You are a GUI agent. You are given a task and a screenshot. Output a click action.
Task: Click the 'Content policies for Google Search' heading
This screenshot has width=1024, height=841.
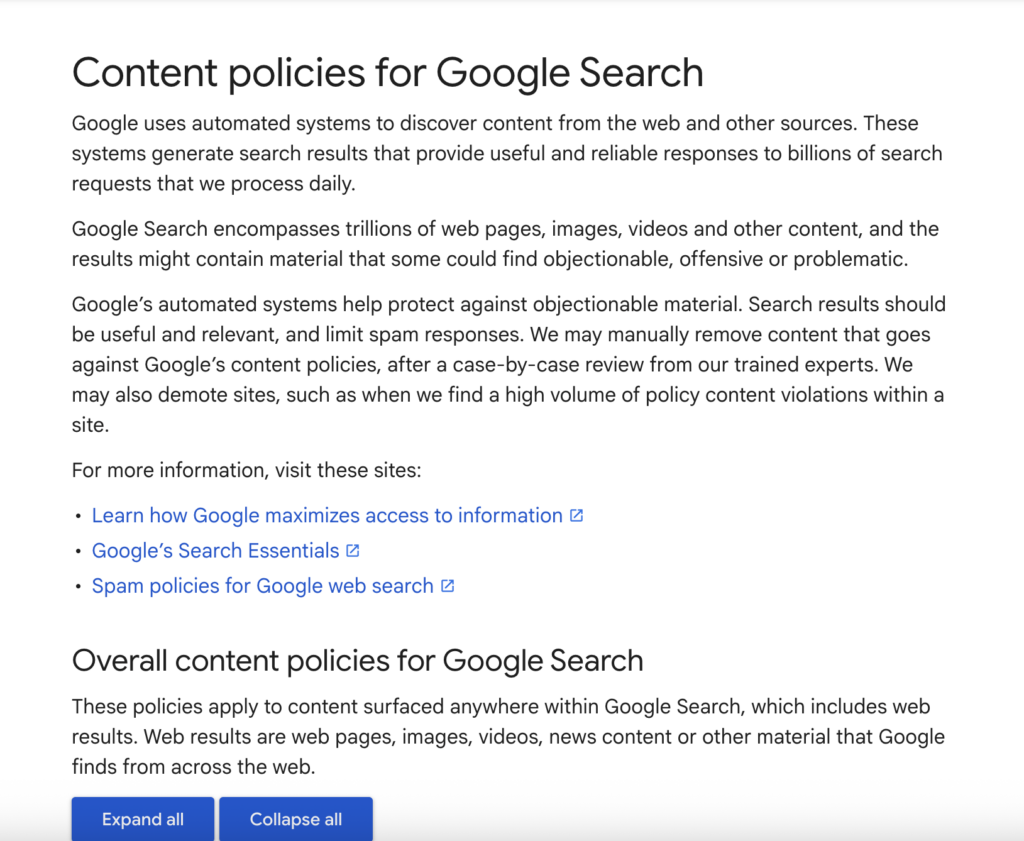(388, 73)
